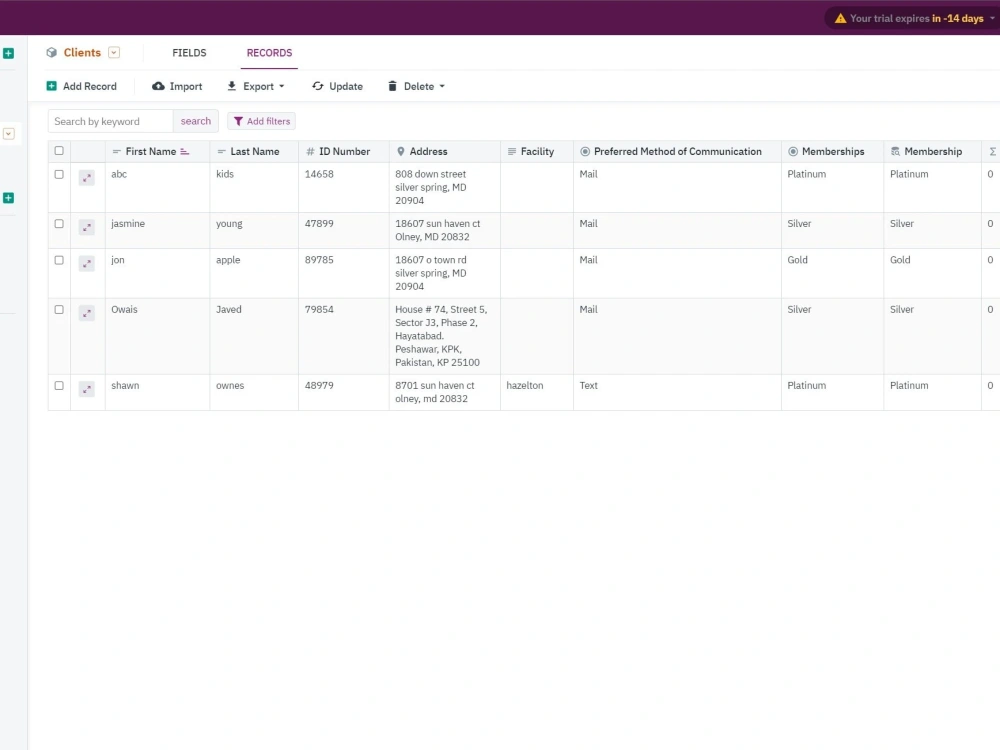
Task: Click the Clients table cube icon
Action: (x=52, y=53)
